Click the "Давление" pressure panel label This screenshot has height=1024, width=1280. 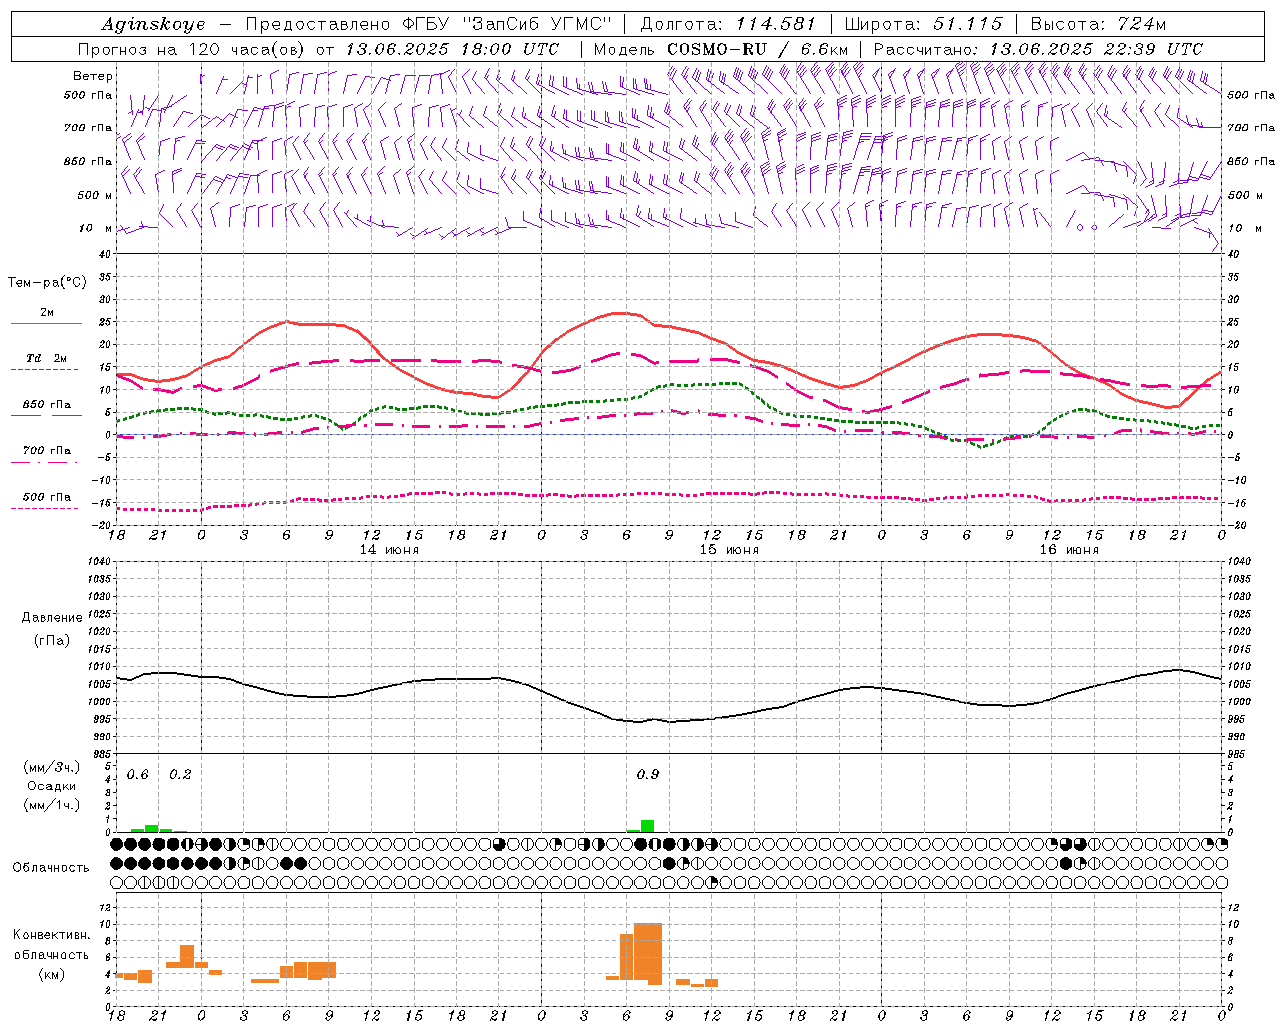click(52, 618)
